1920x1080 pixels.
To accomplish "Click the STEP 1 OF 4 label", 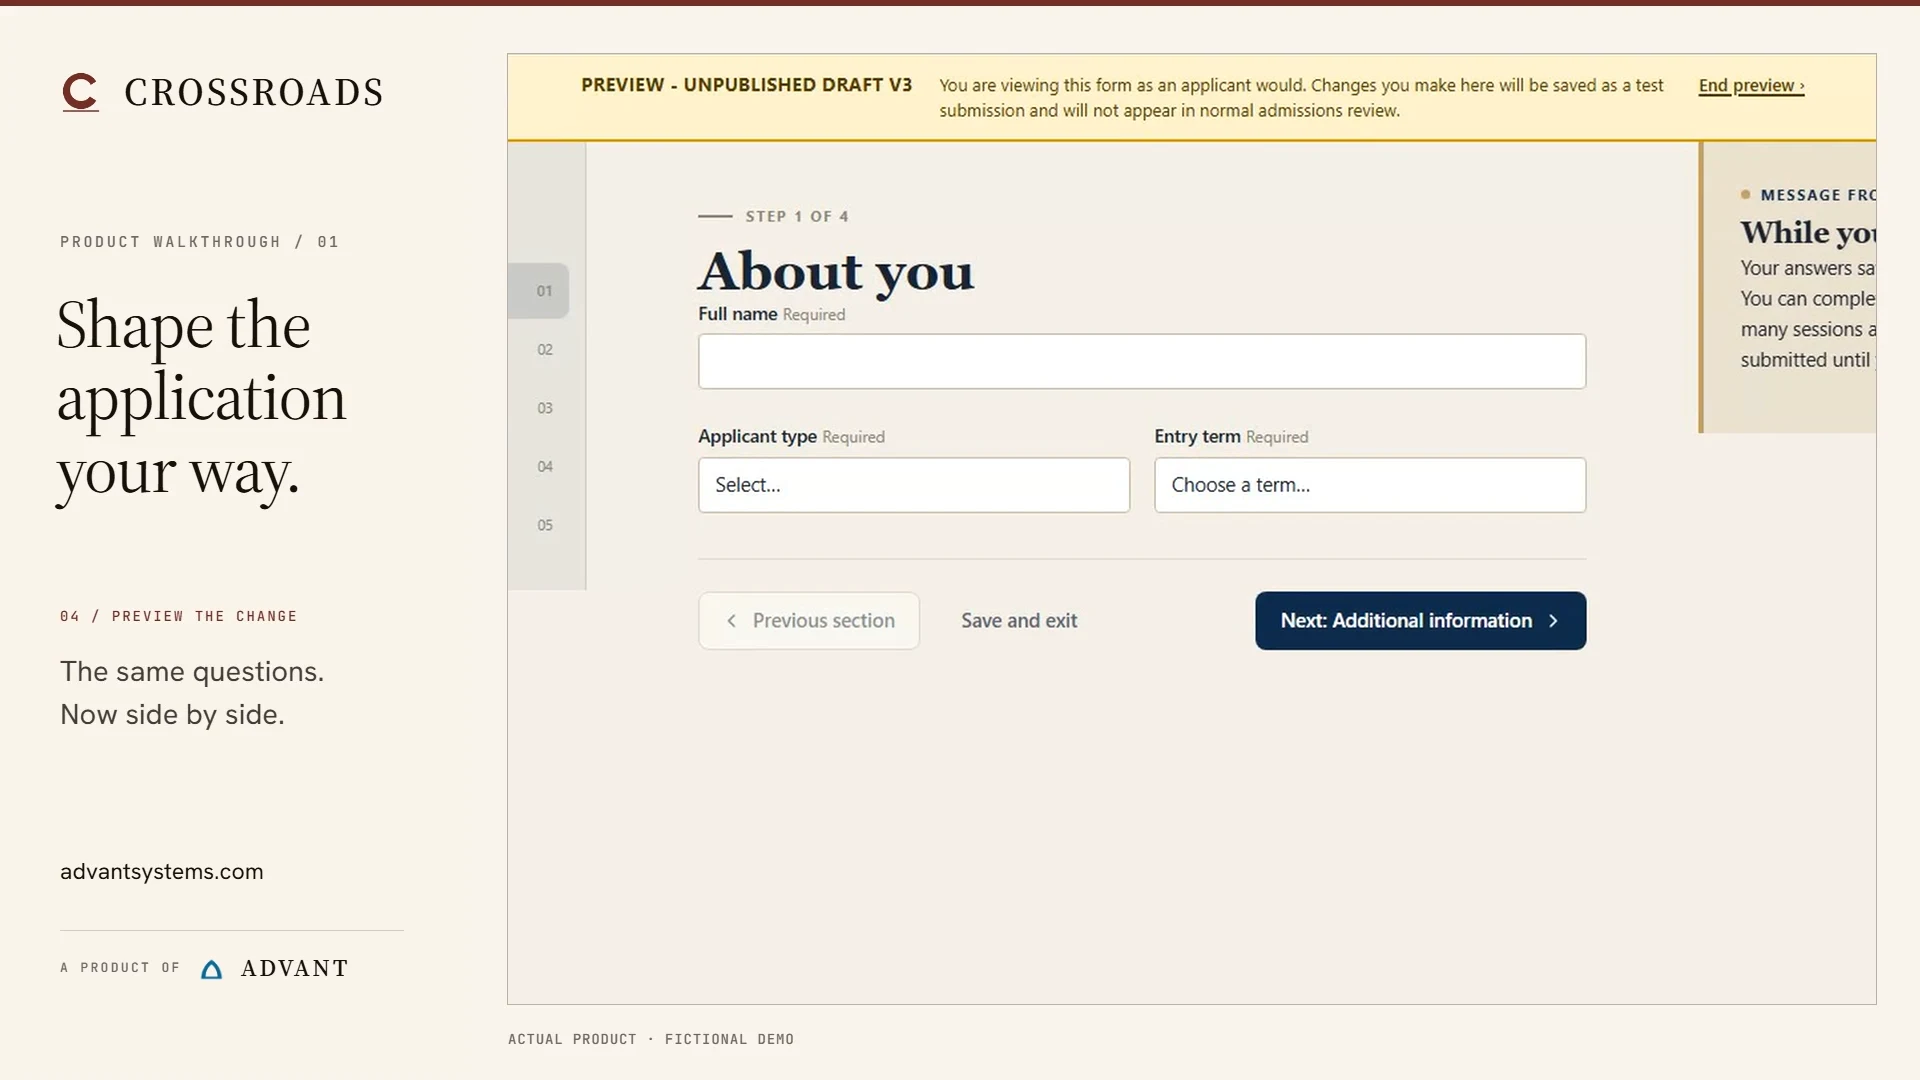I will pos(797,216).
